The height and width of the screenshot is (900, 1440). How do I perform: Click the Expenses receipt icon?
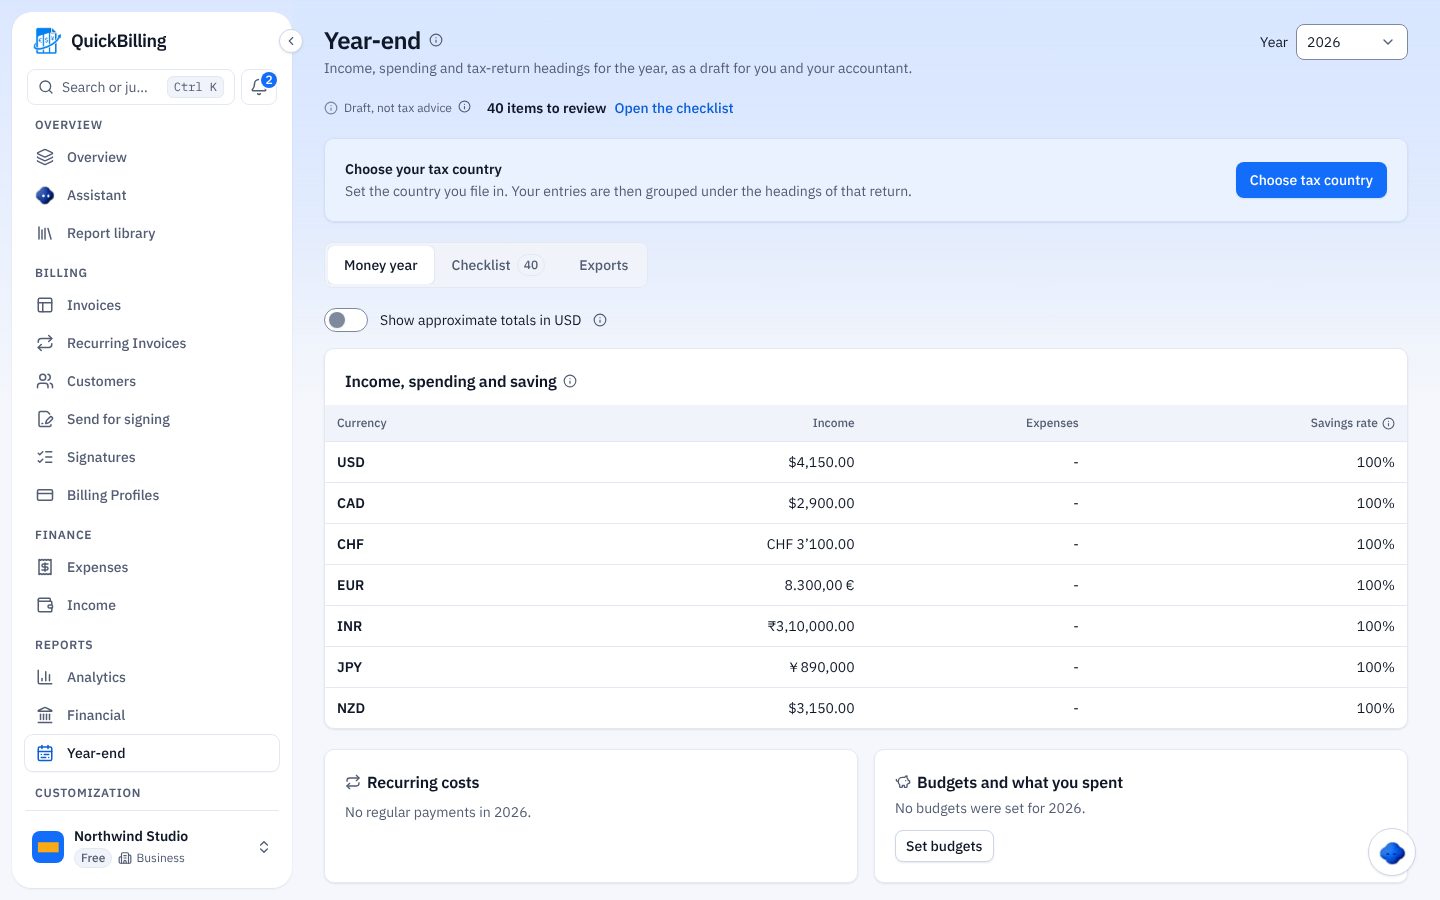(x=45, y=567)
